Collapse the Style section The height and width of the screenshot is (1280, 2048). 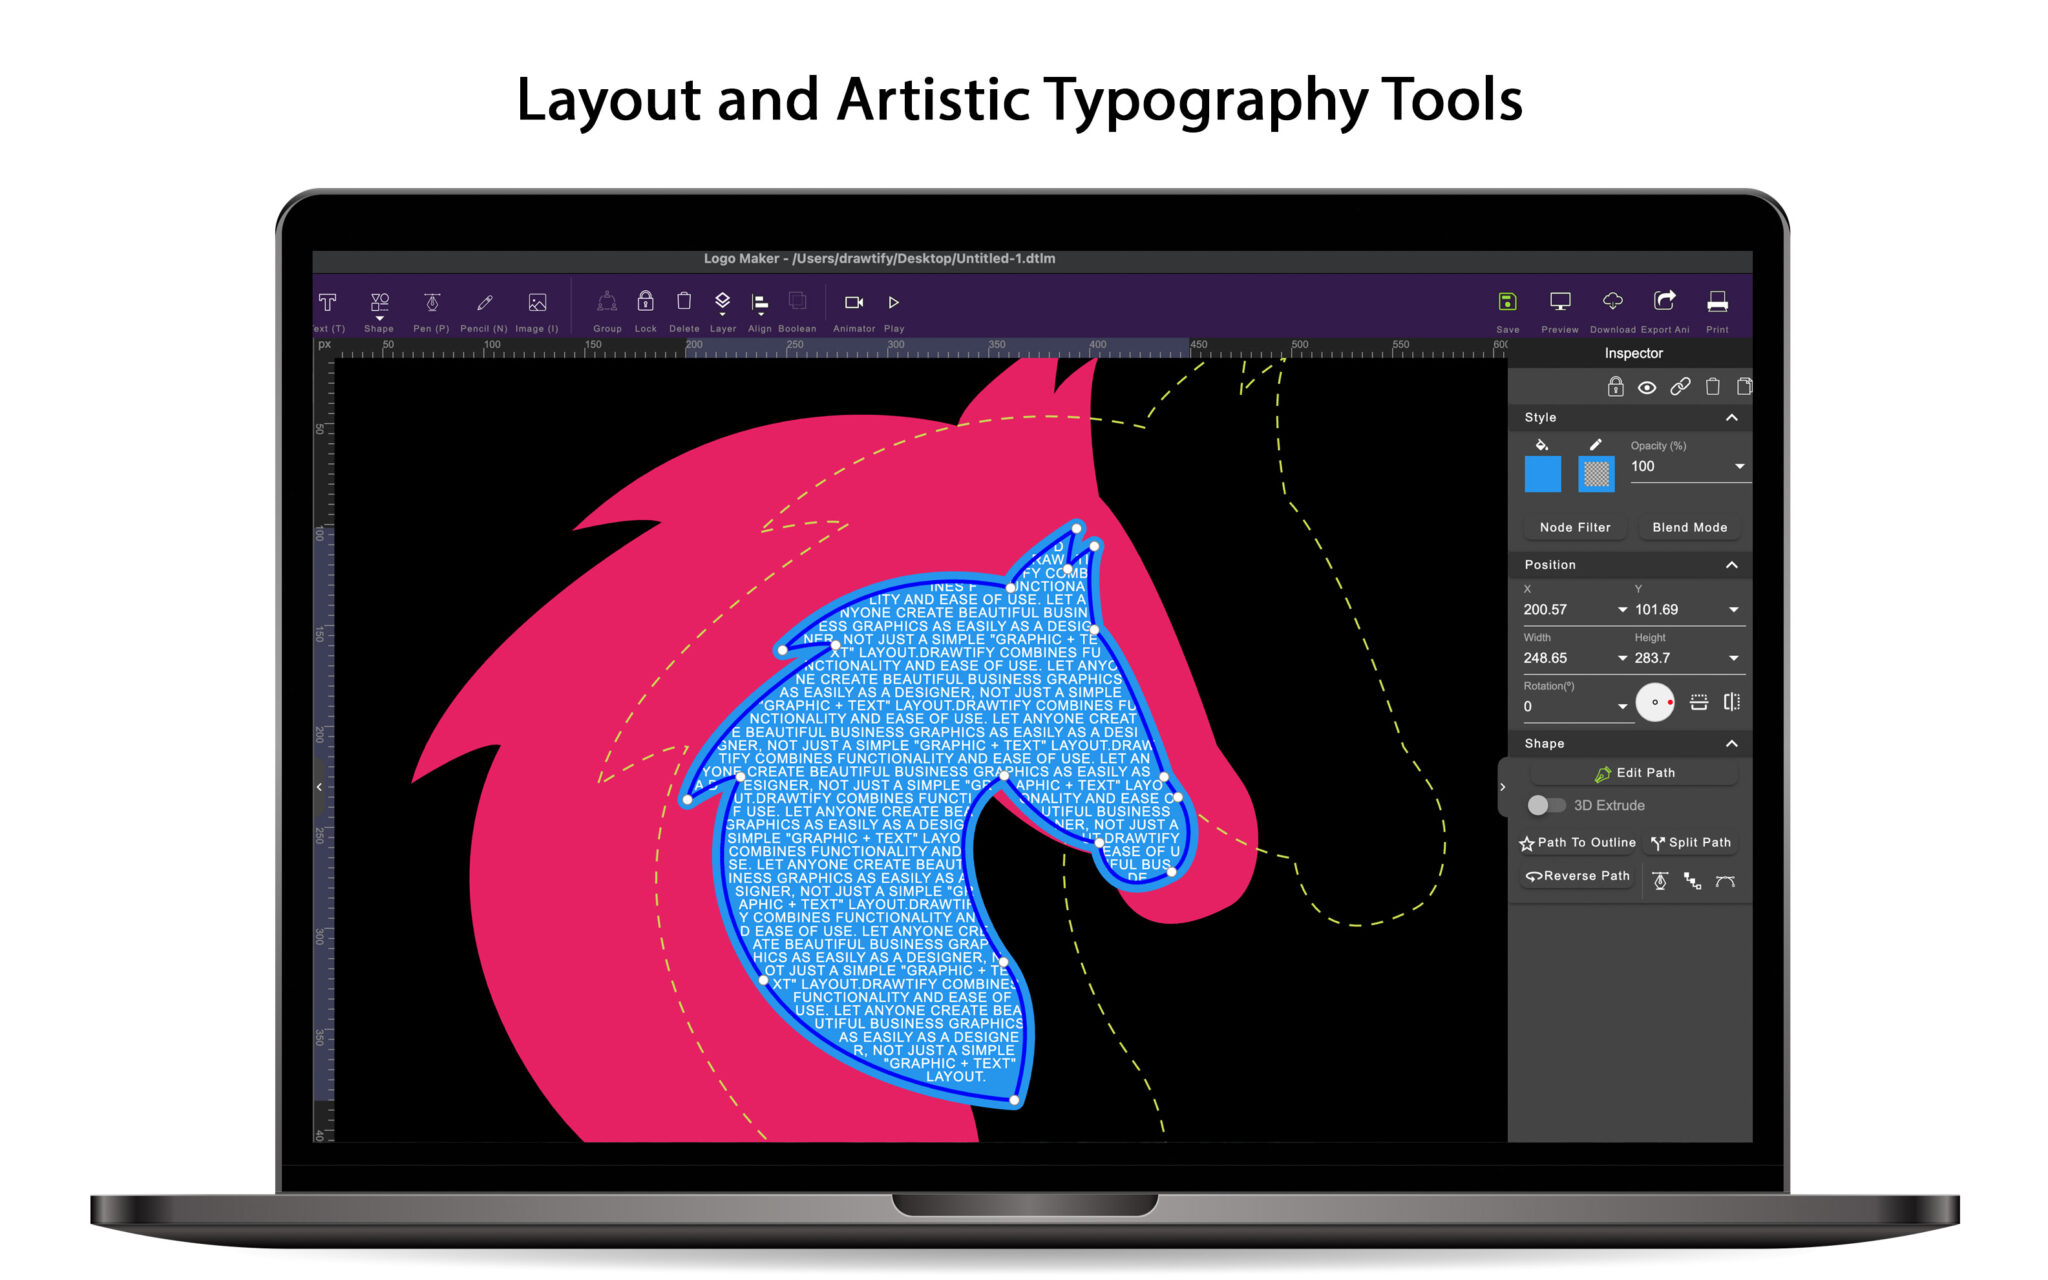coord(1733,417)
